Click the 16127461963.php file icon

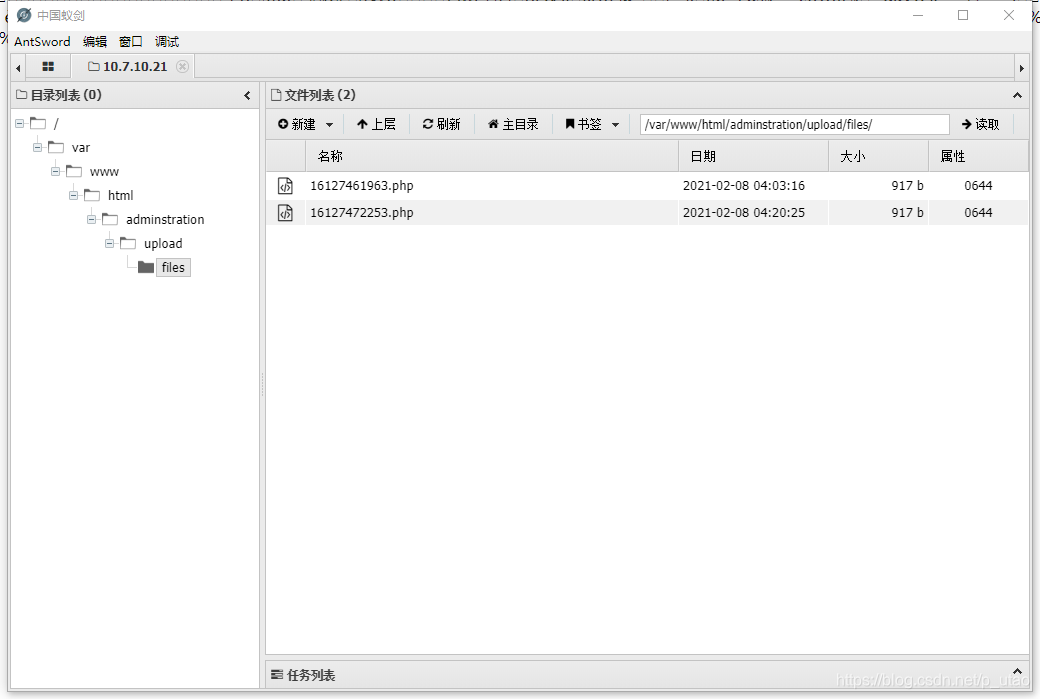pos(285,186)
